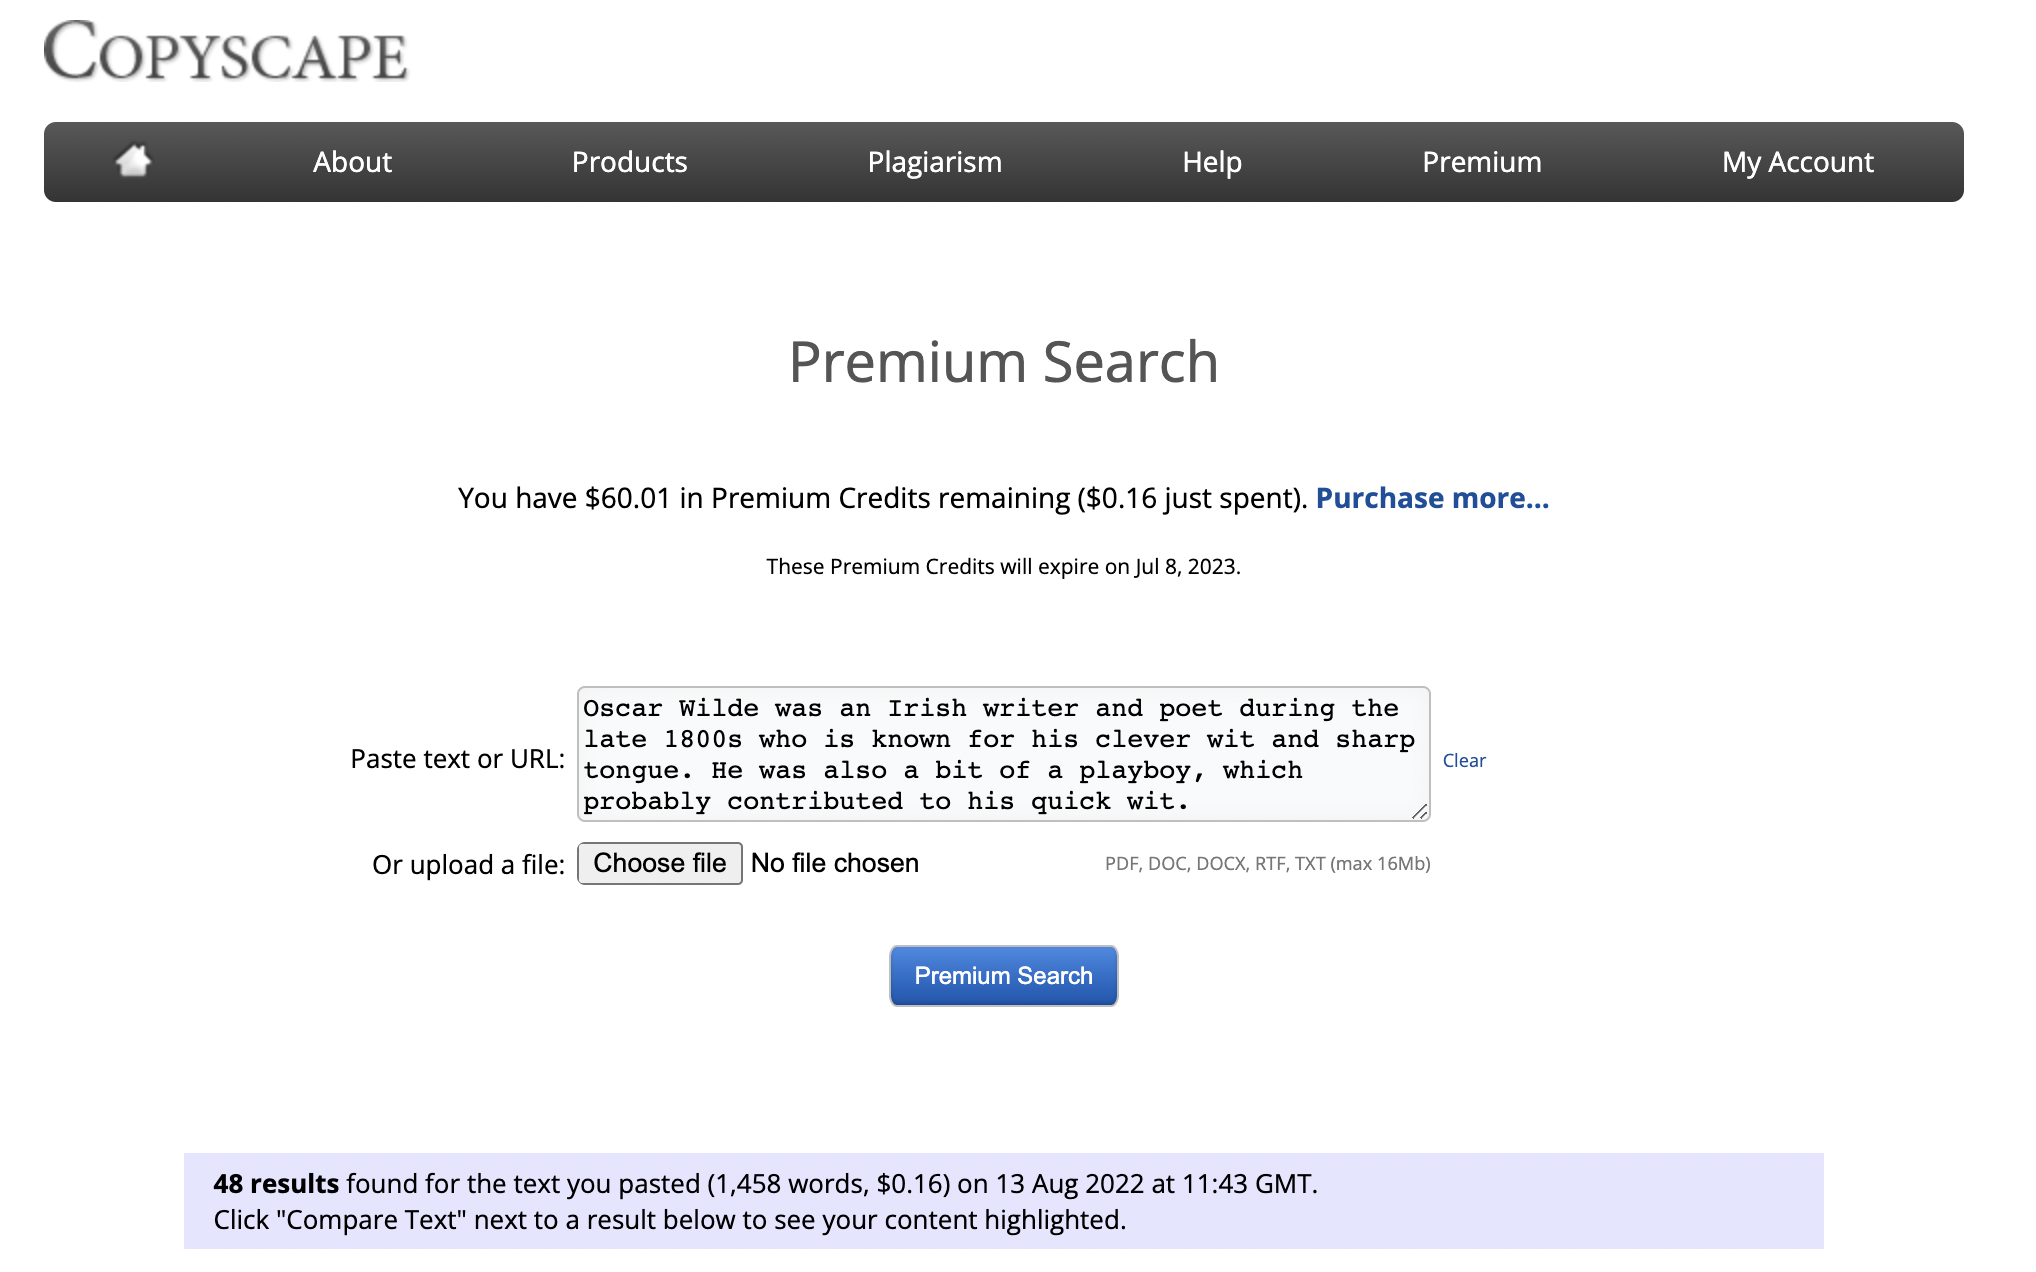The image size is (2036, 1272).
Task: Click the Or upload a file label
Action: coord(468,865)
